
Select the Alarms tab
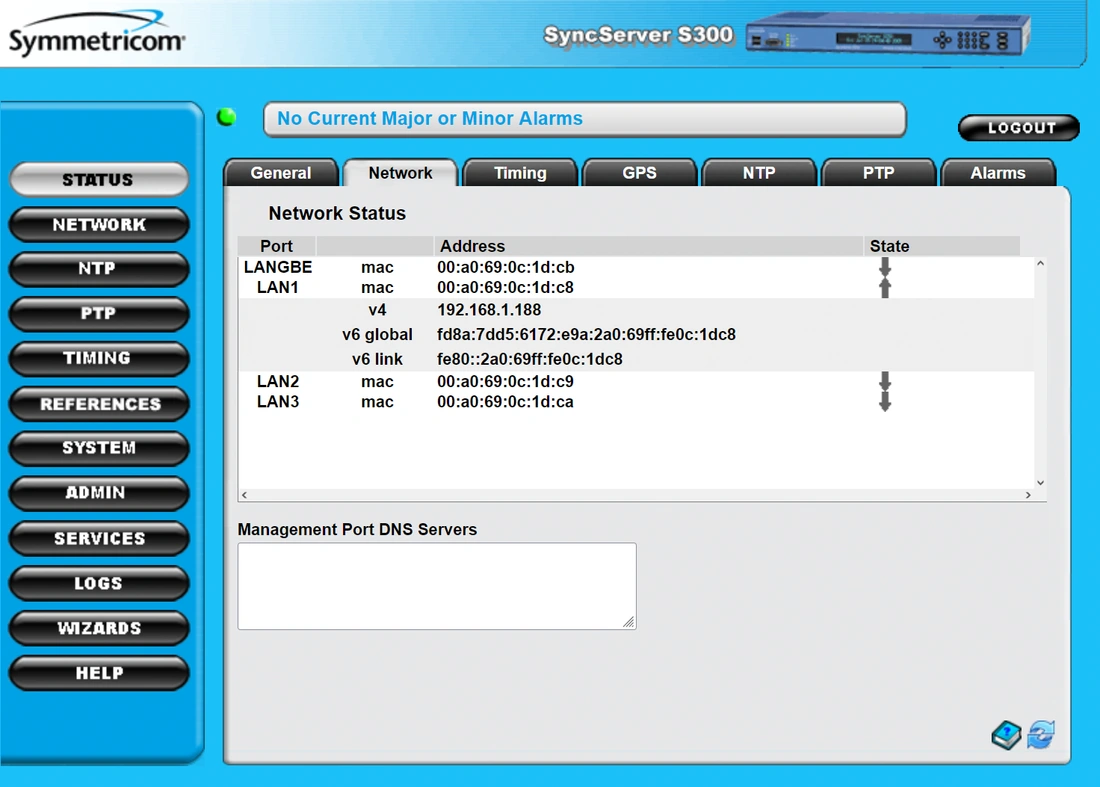coord(997,173)
